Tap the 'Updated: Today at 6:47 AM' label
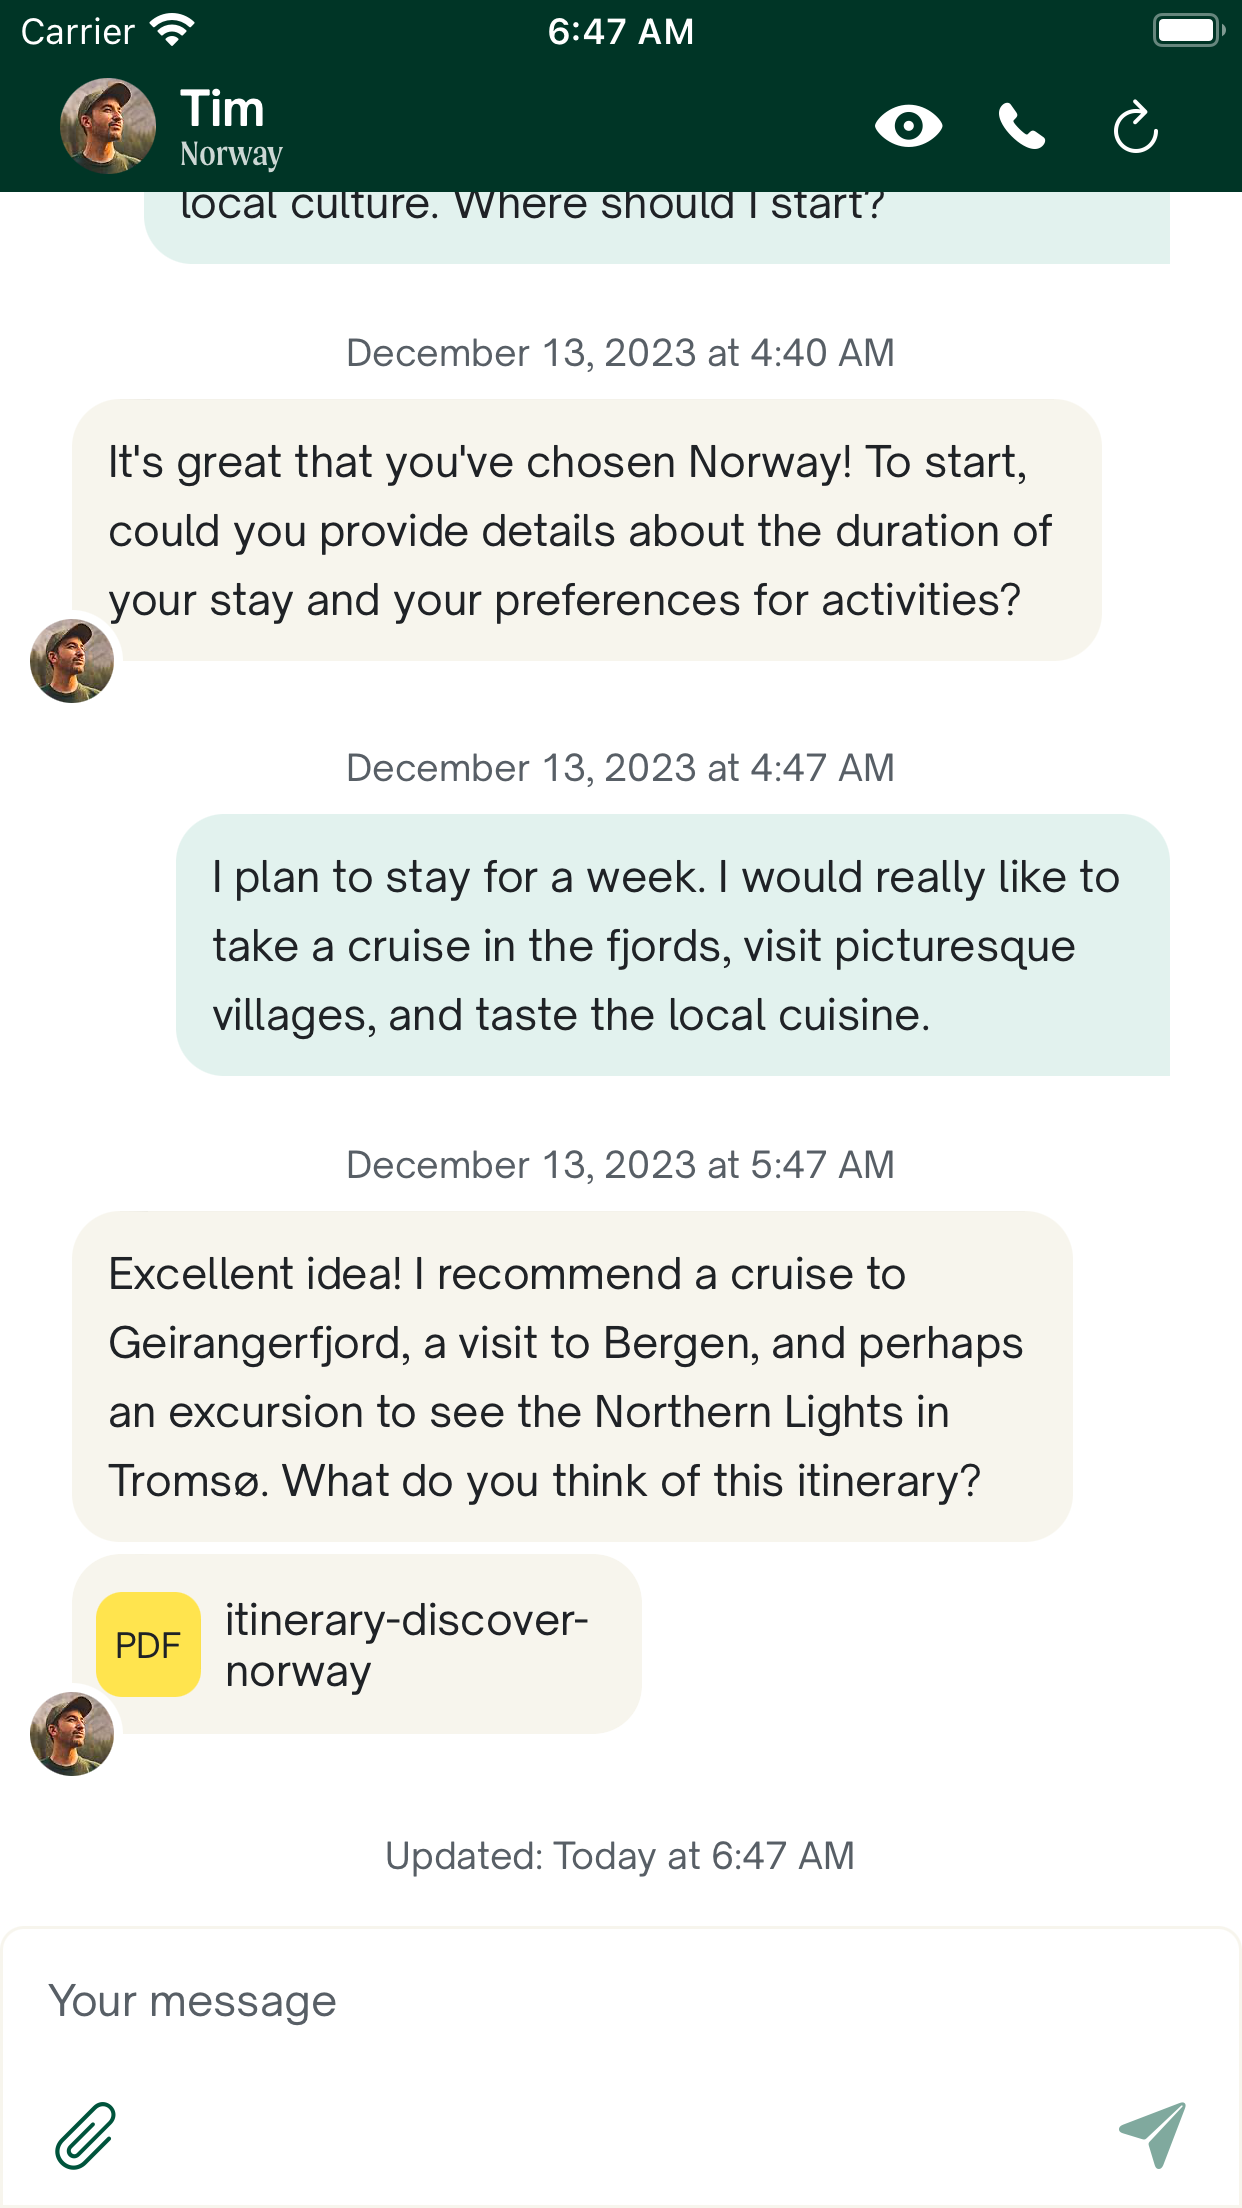 [620, 1856]
